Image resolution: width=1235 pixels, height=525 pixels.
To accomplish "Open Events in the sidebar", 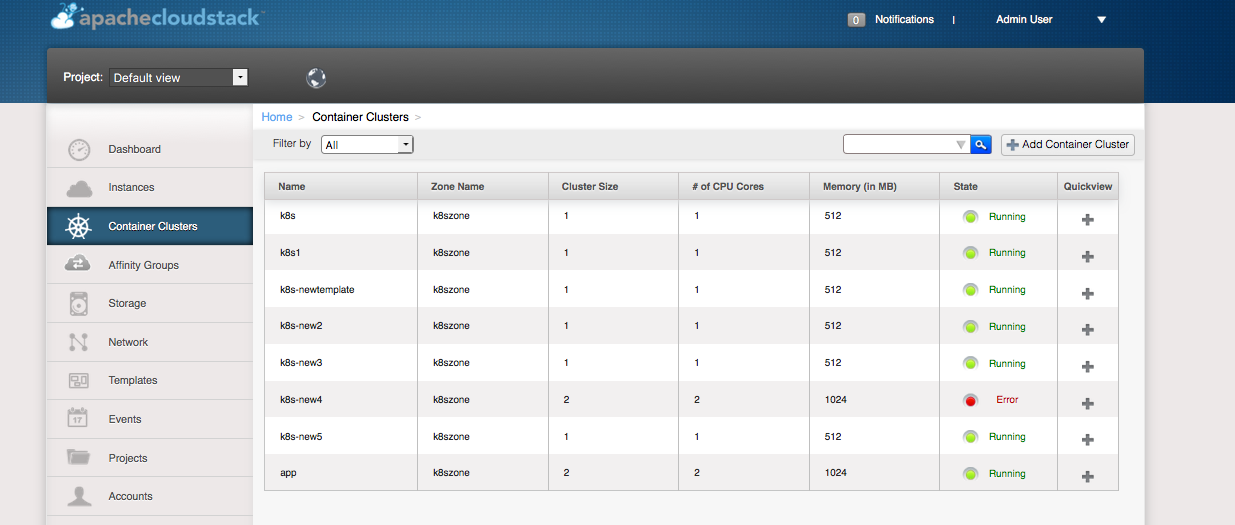I will [150, 419].
